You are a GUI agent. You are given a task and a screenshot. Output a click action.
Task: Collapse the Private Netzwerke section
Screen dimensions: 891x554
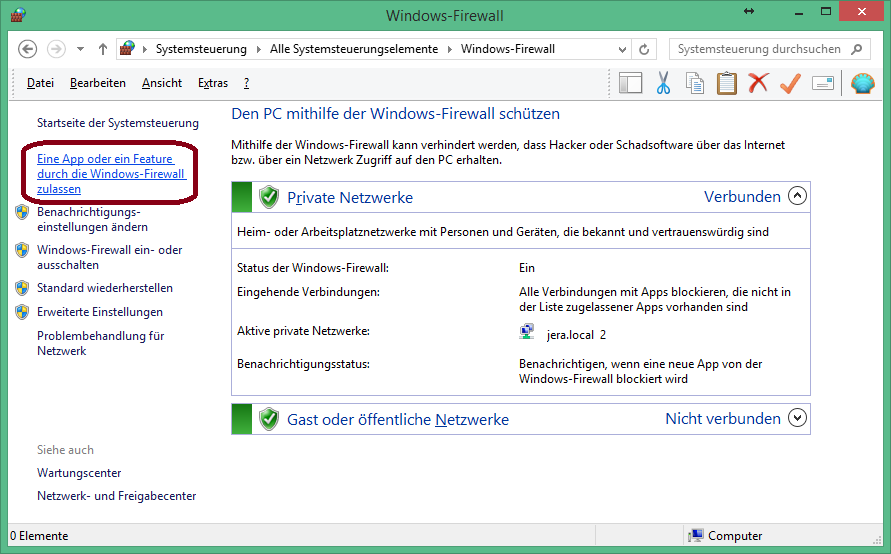click(797, 196)
